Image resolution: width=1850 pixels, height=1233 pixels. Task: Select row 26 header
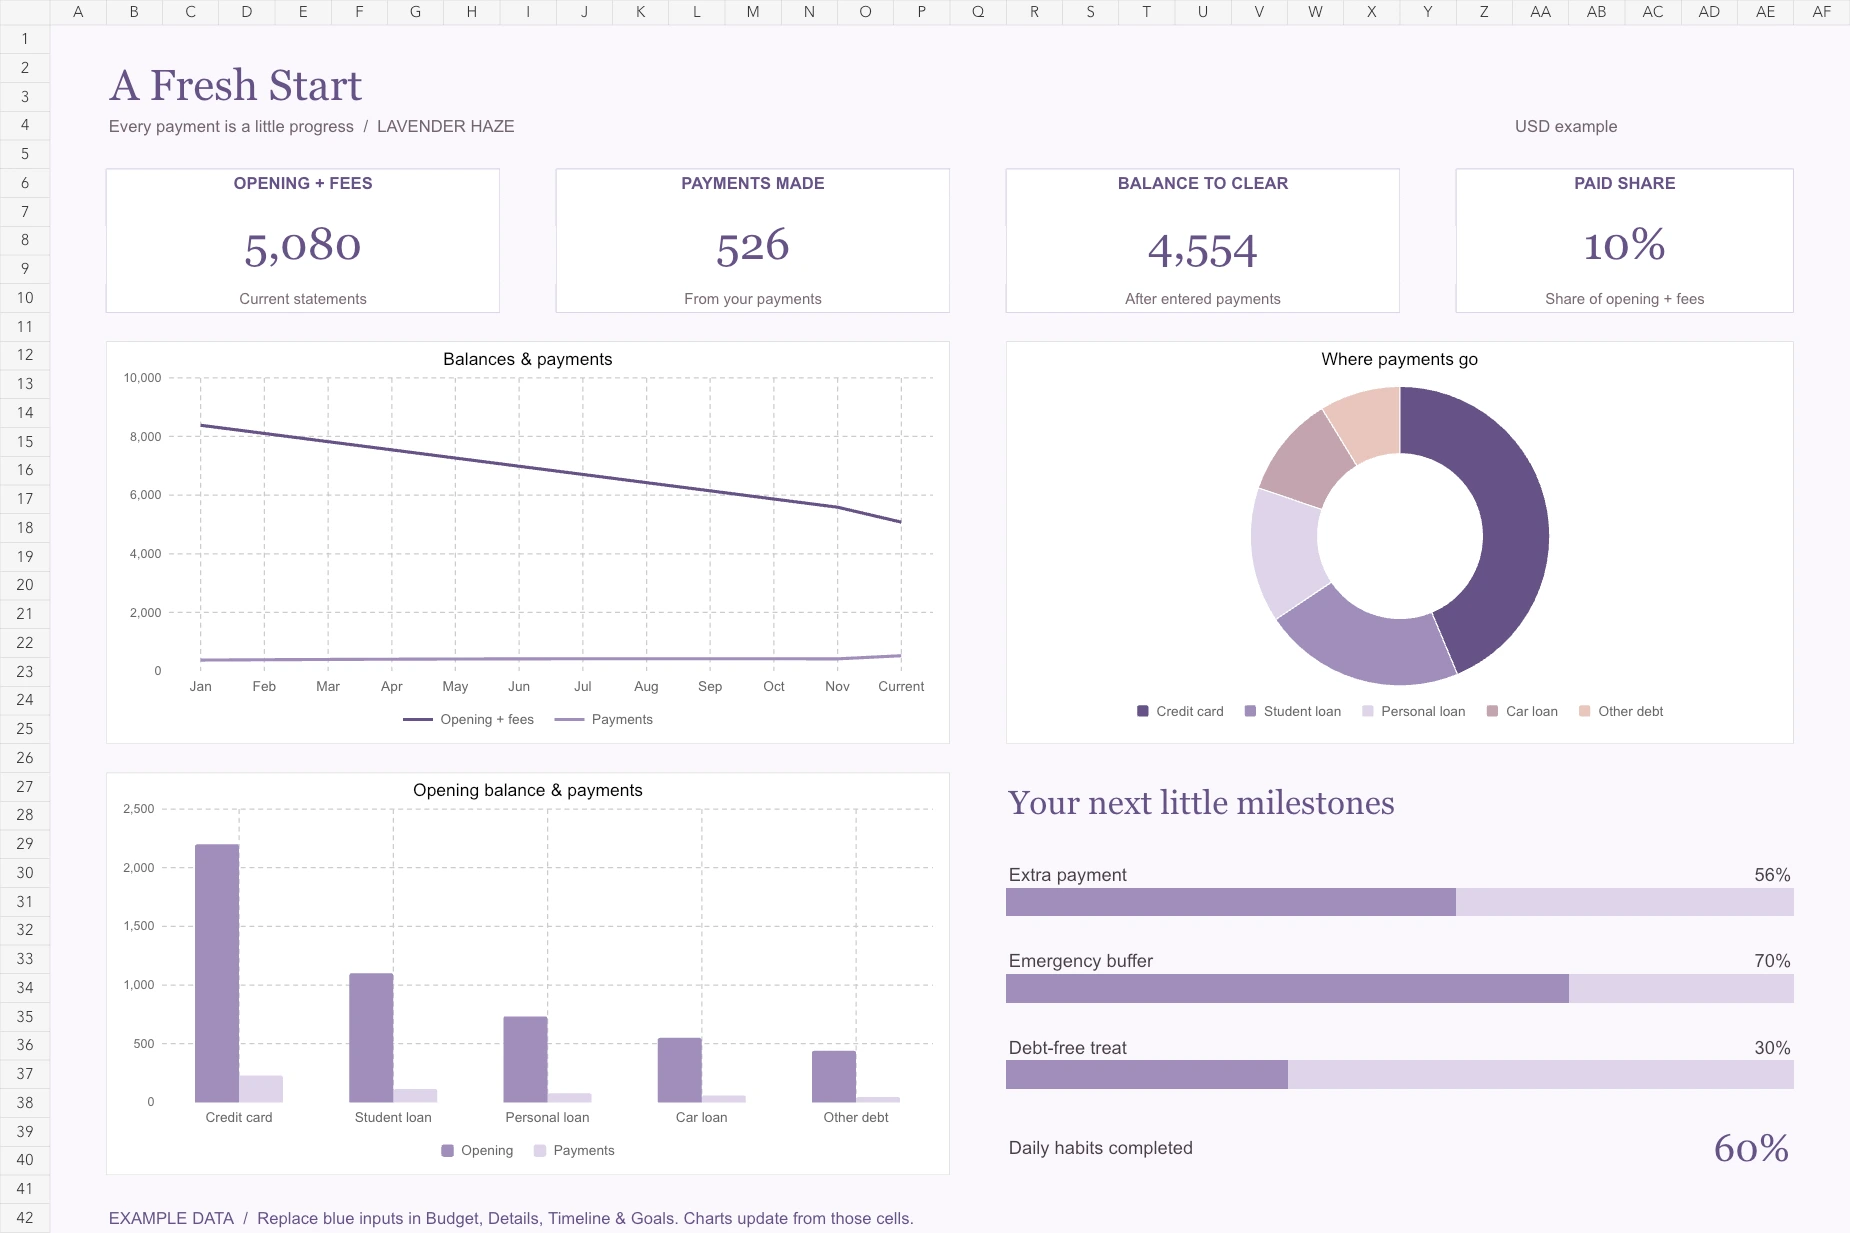[x=25, y=757]
